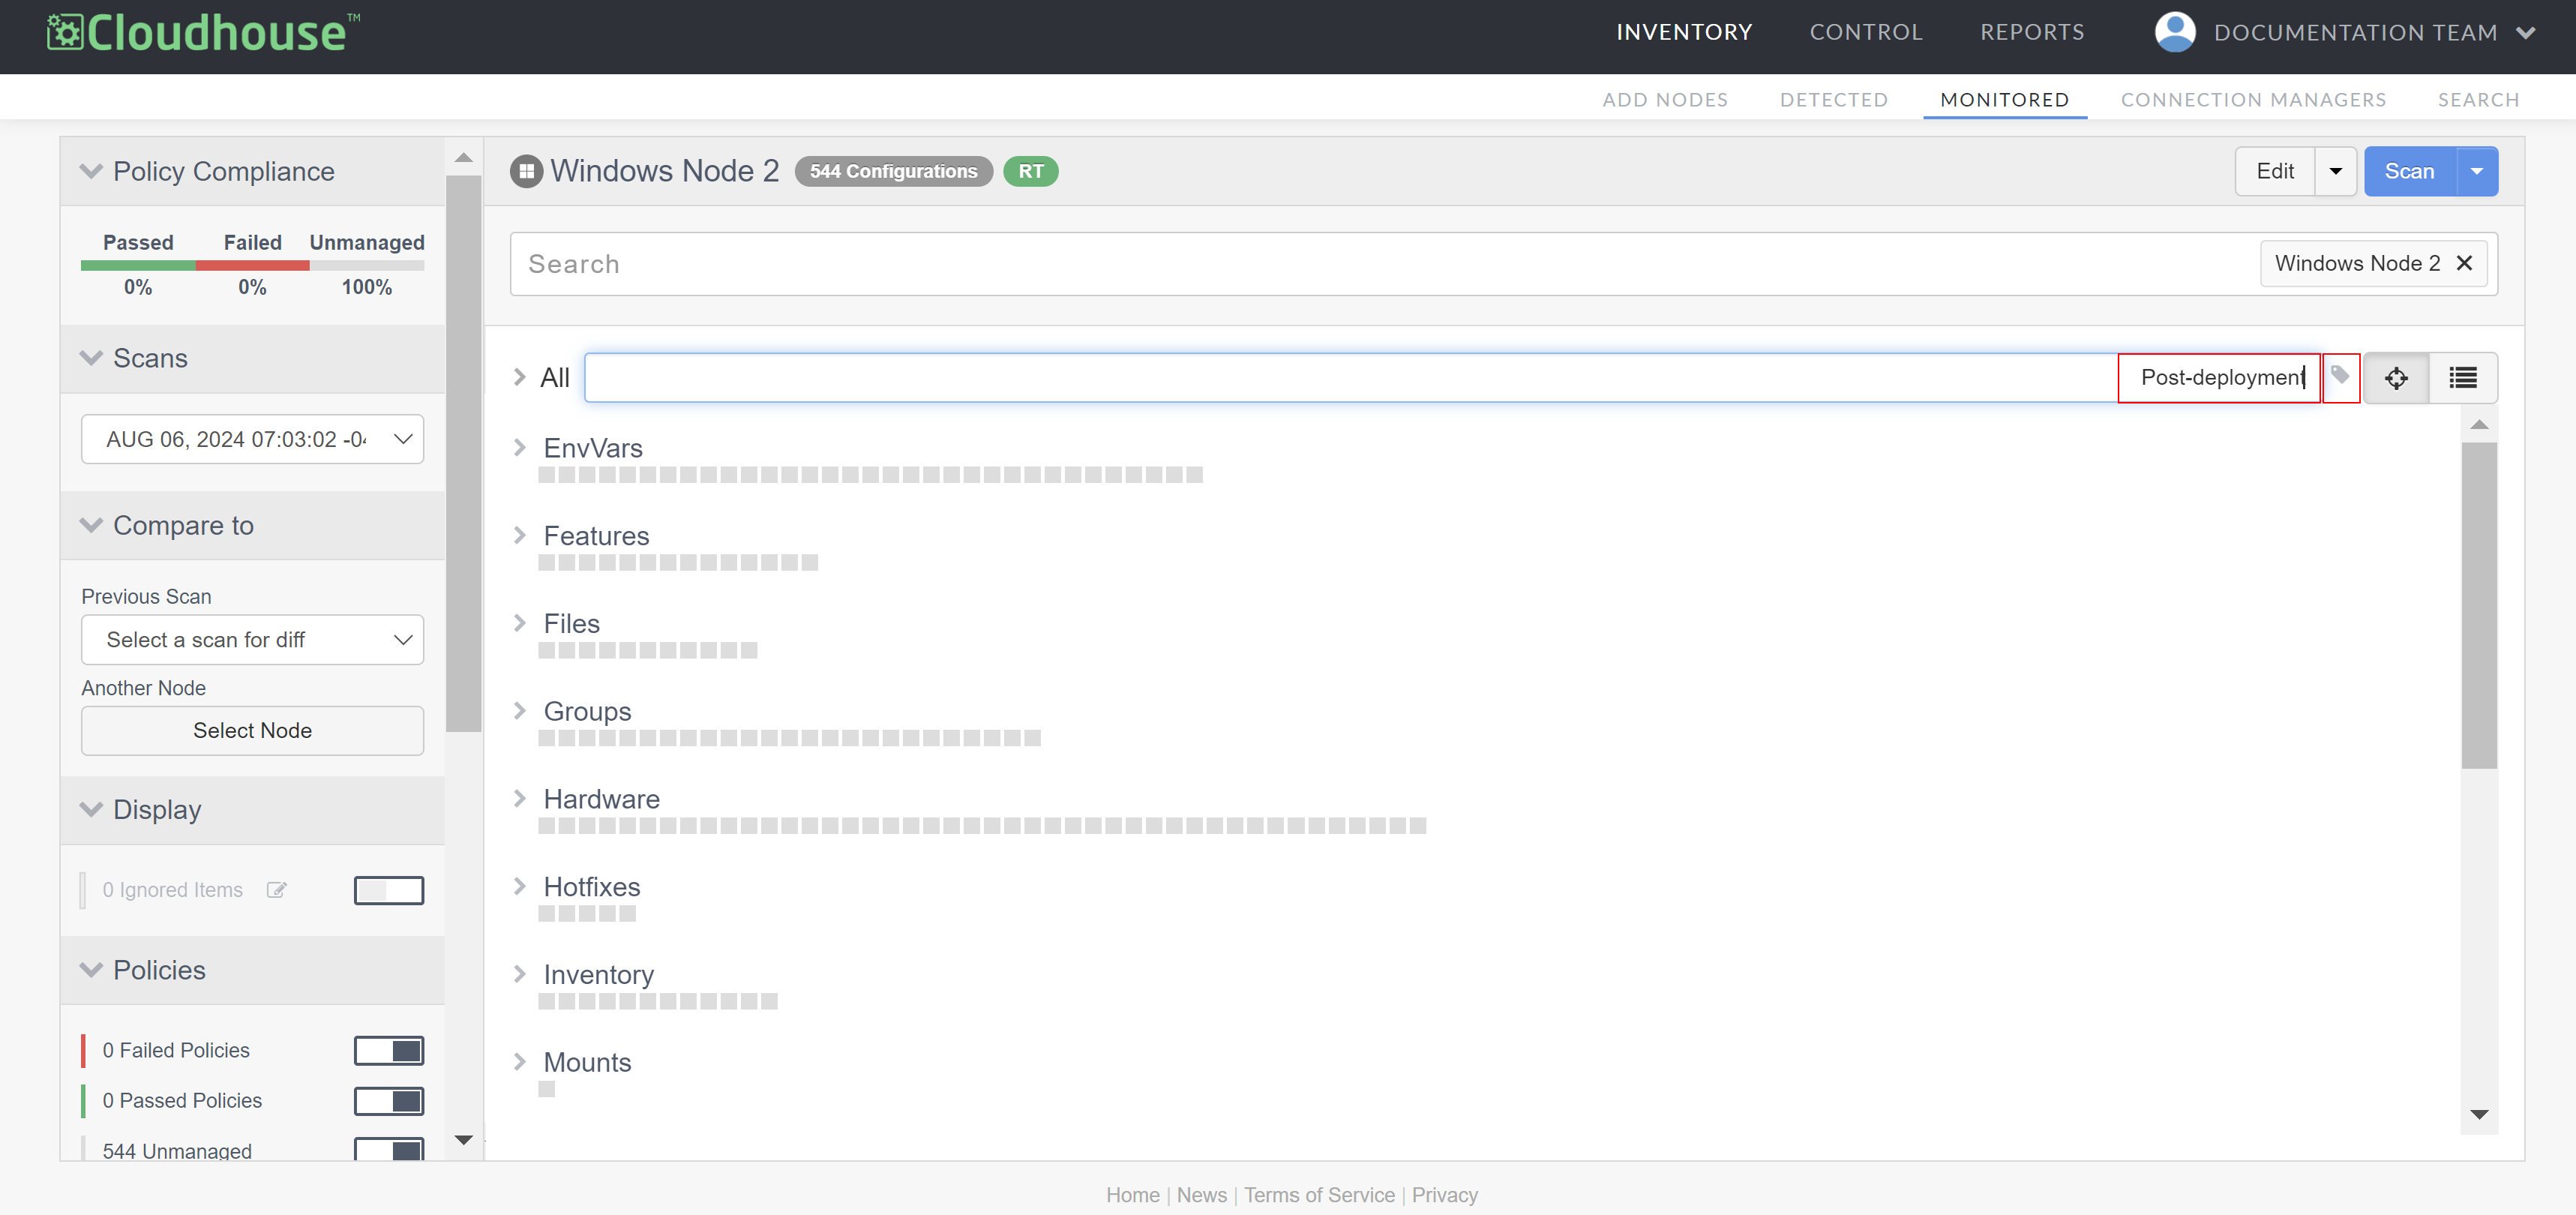Click the left sidebar scroll-down arrow
Screen dimensions: 2576x1215
pos(463,1139)
